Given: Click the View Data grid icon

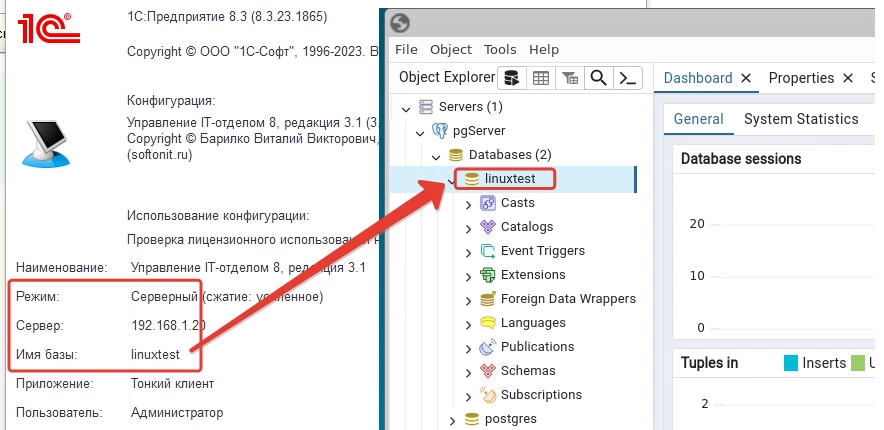Looking at the screenshot, I should 540,78.
